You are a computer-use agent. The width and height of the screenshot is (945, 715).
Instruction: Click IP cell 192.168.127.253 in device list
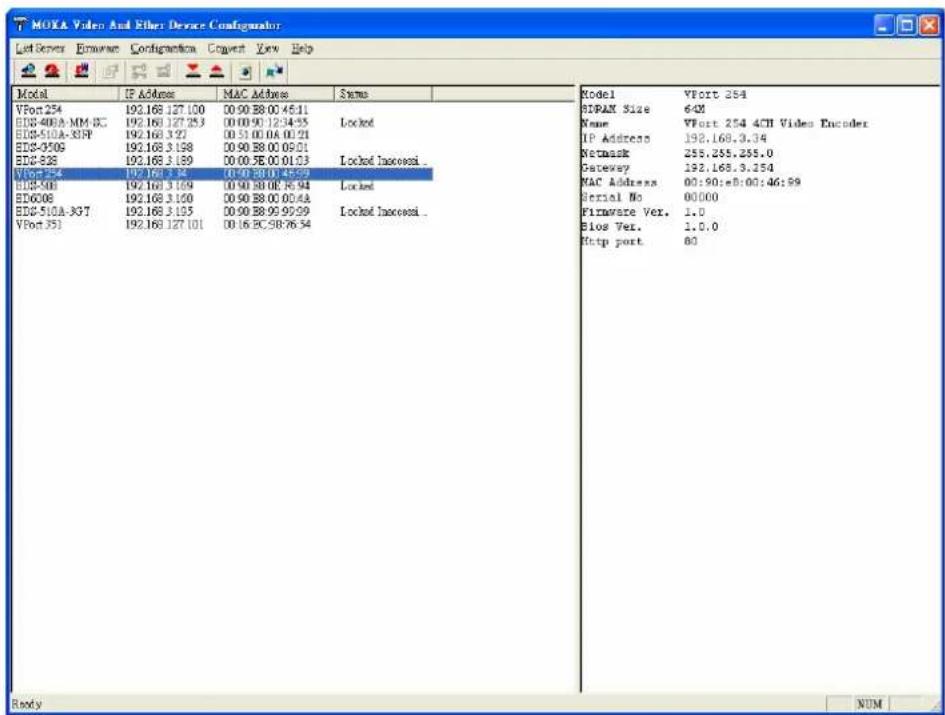coord(165,122)
